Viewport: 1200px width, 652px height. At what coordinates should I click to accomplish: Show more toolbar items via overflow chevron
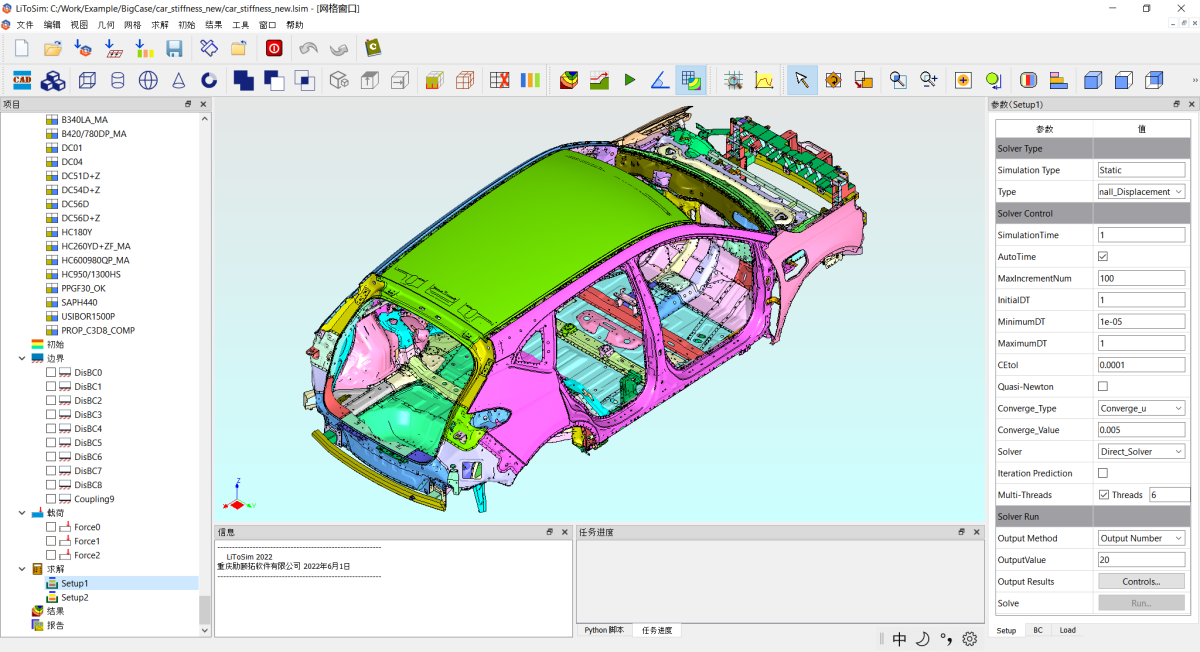(x=1194, y=80)
